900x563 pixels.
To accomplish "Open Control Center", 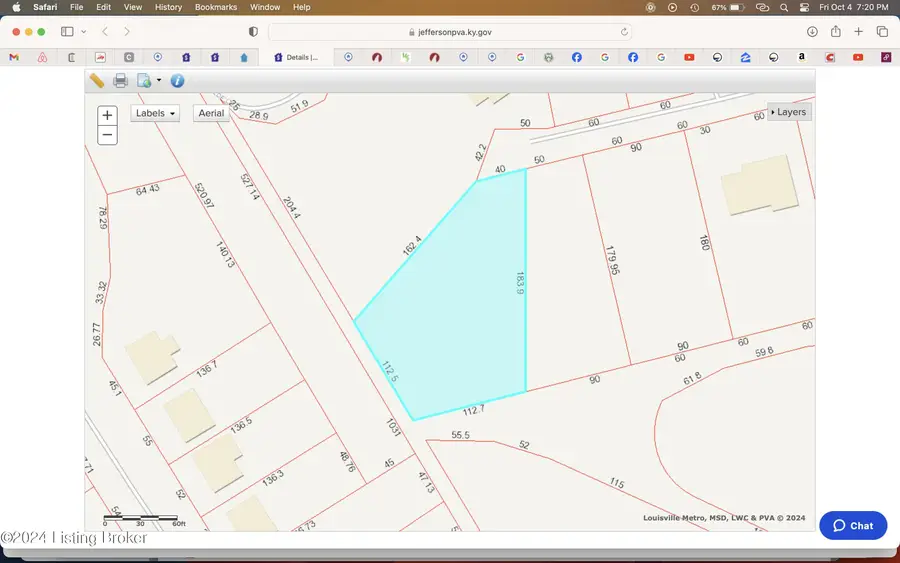I will coord(804,7).
